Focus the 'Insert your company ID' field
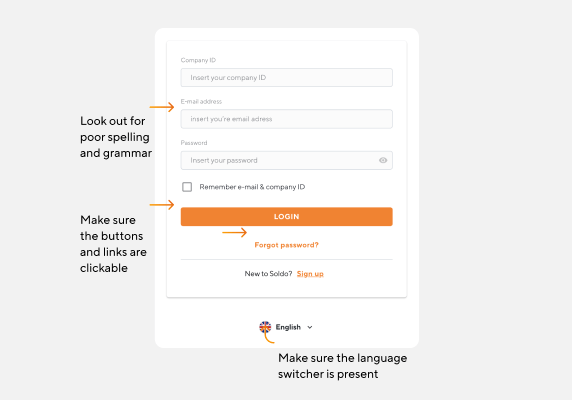This screenshot has height=400, width=572. tap(286, 78)
